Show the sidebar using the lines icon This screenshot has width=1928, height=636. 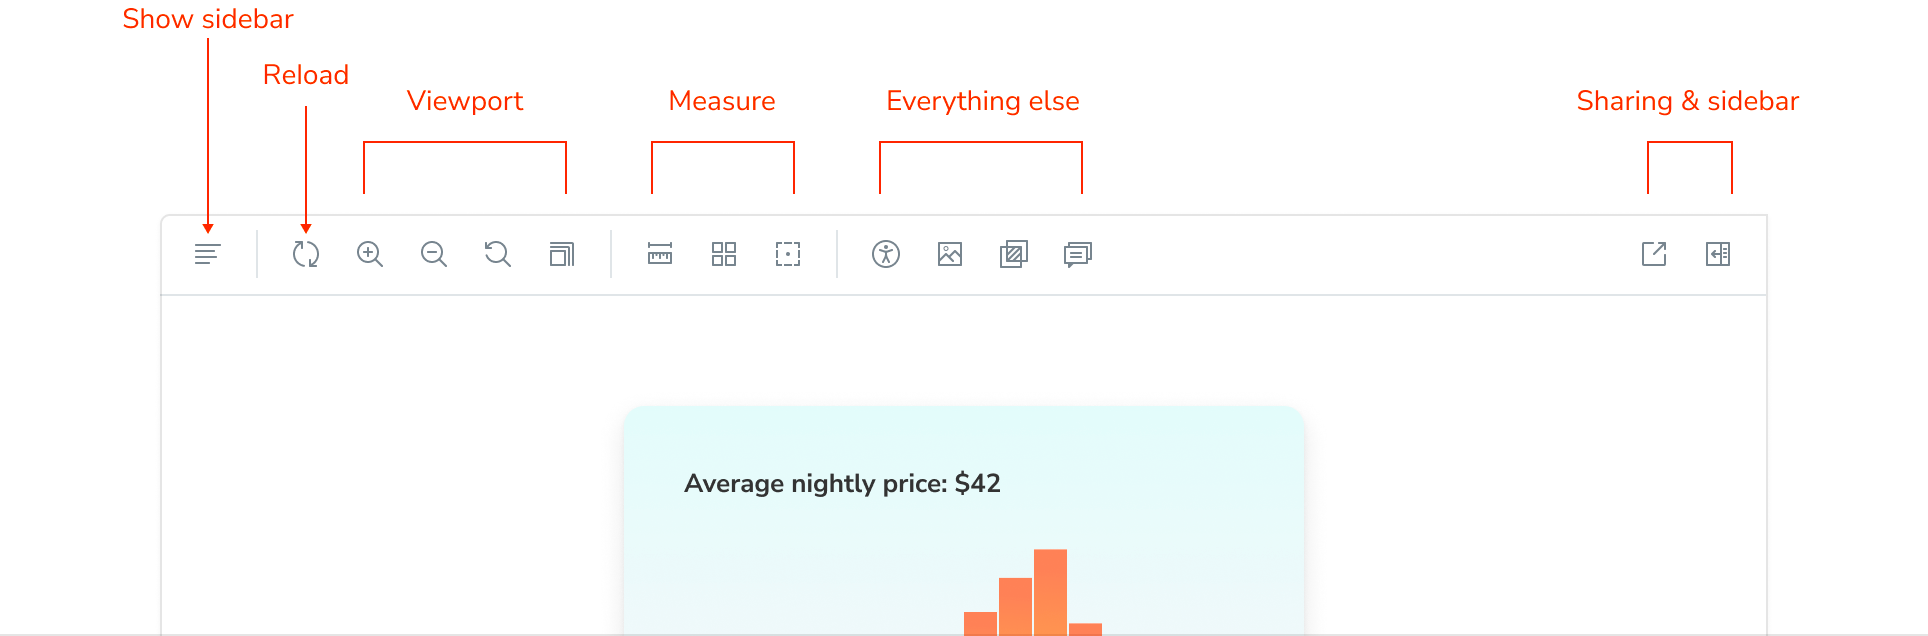pos(207,254)
